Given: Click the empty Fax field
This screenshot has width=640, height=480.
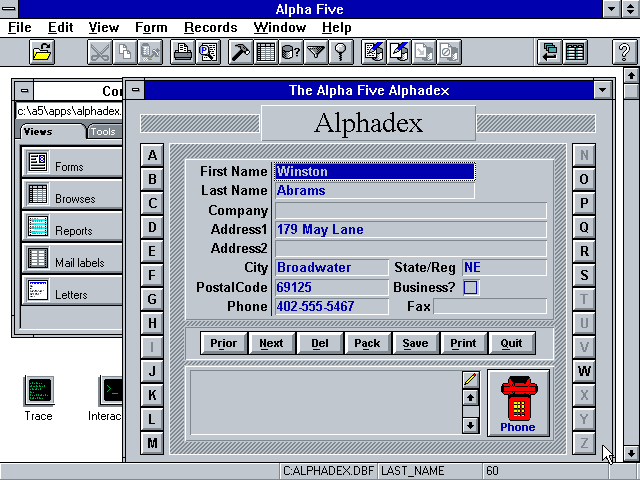Looking at the screenshot, I should 490,307.
